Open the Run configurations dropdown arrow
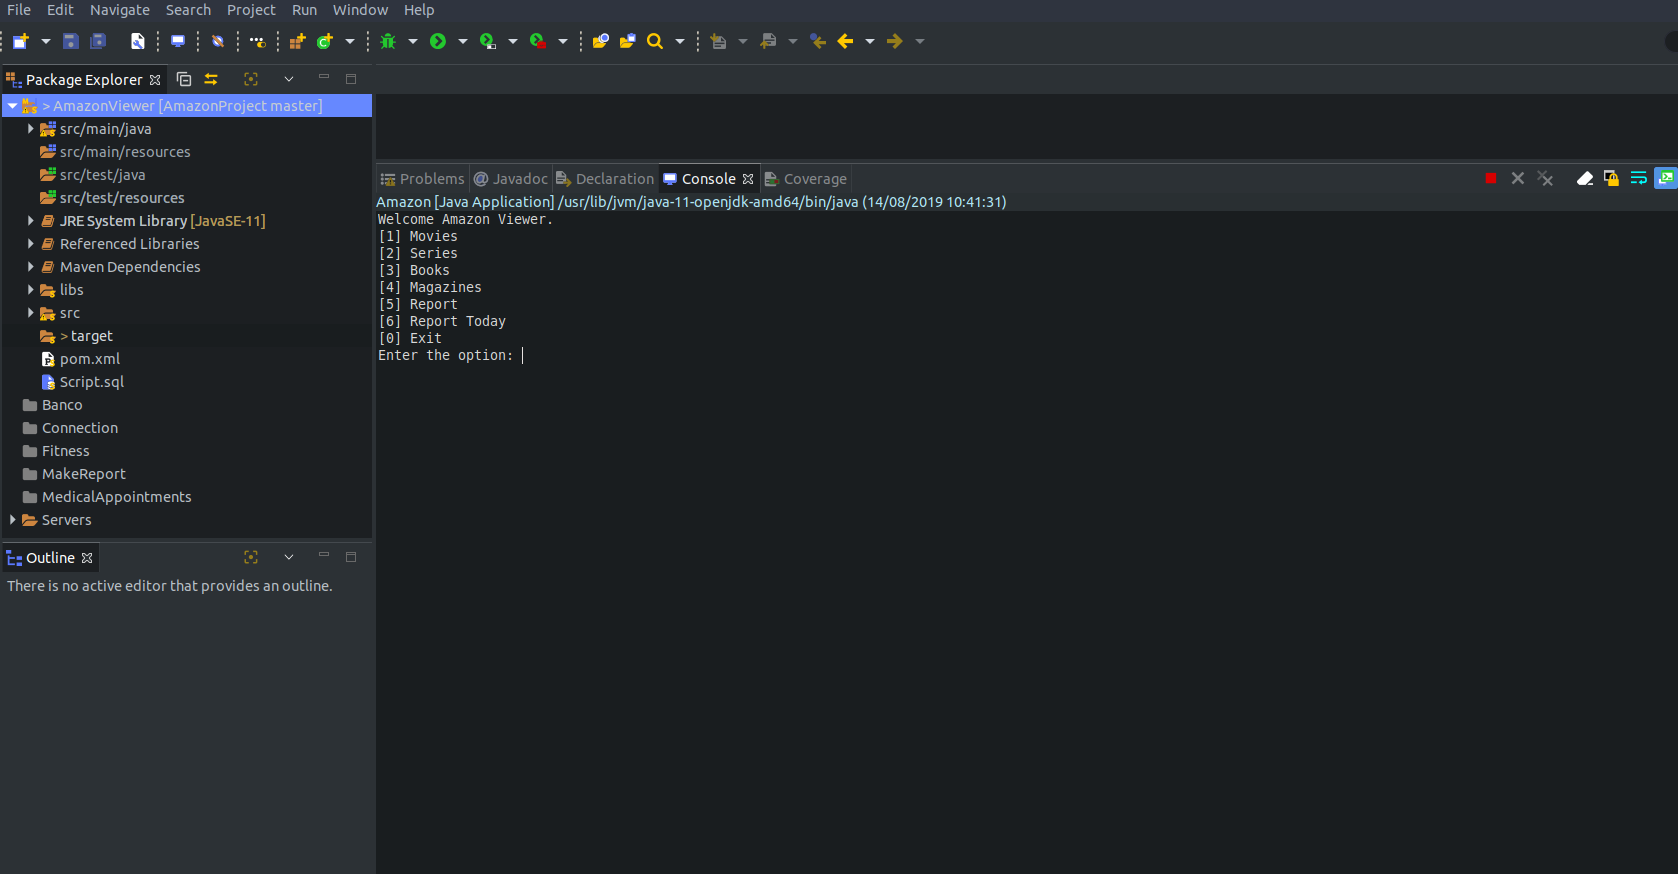Image resolution: width=1678 pixels, height=874 pixels. coord(463,41)
